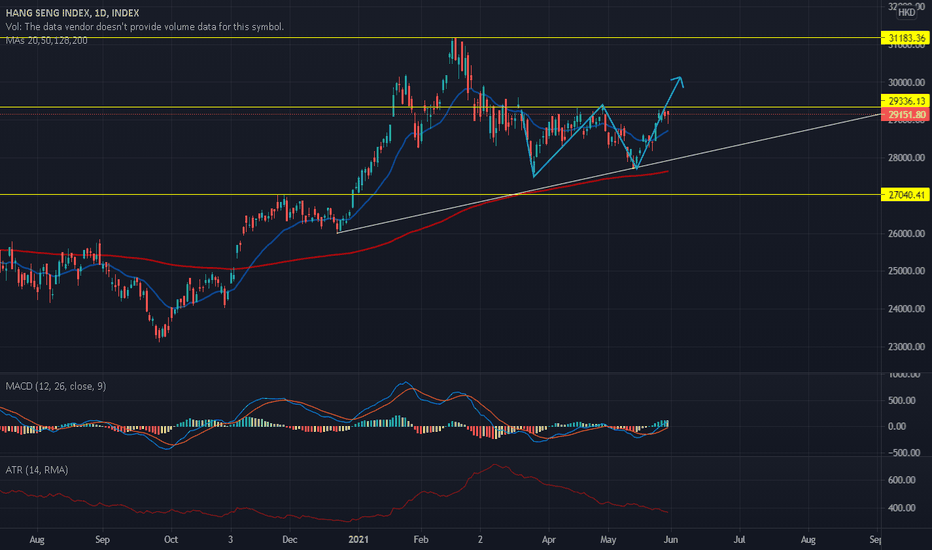The width and height of the screenshot is (932, 550).
Task: Click the 24000.00 price axis tick
Action: click(x=906, y=309)
